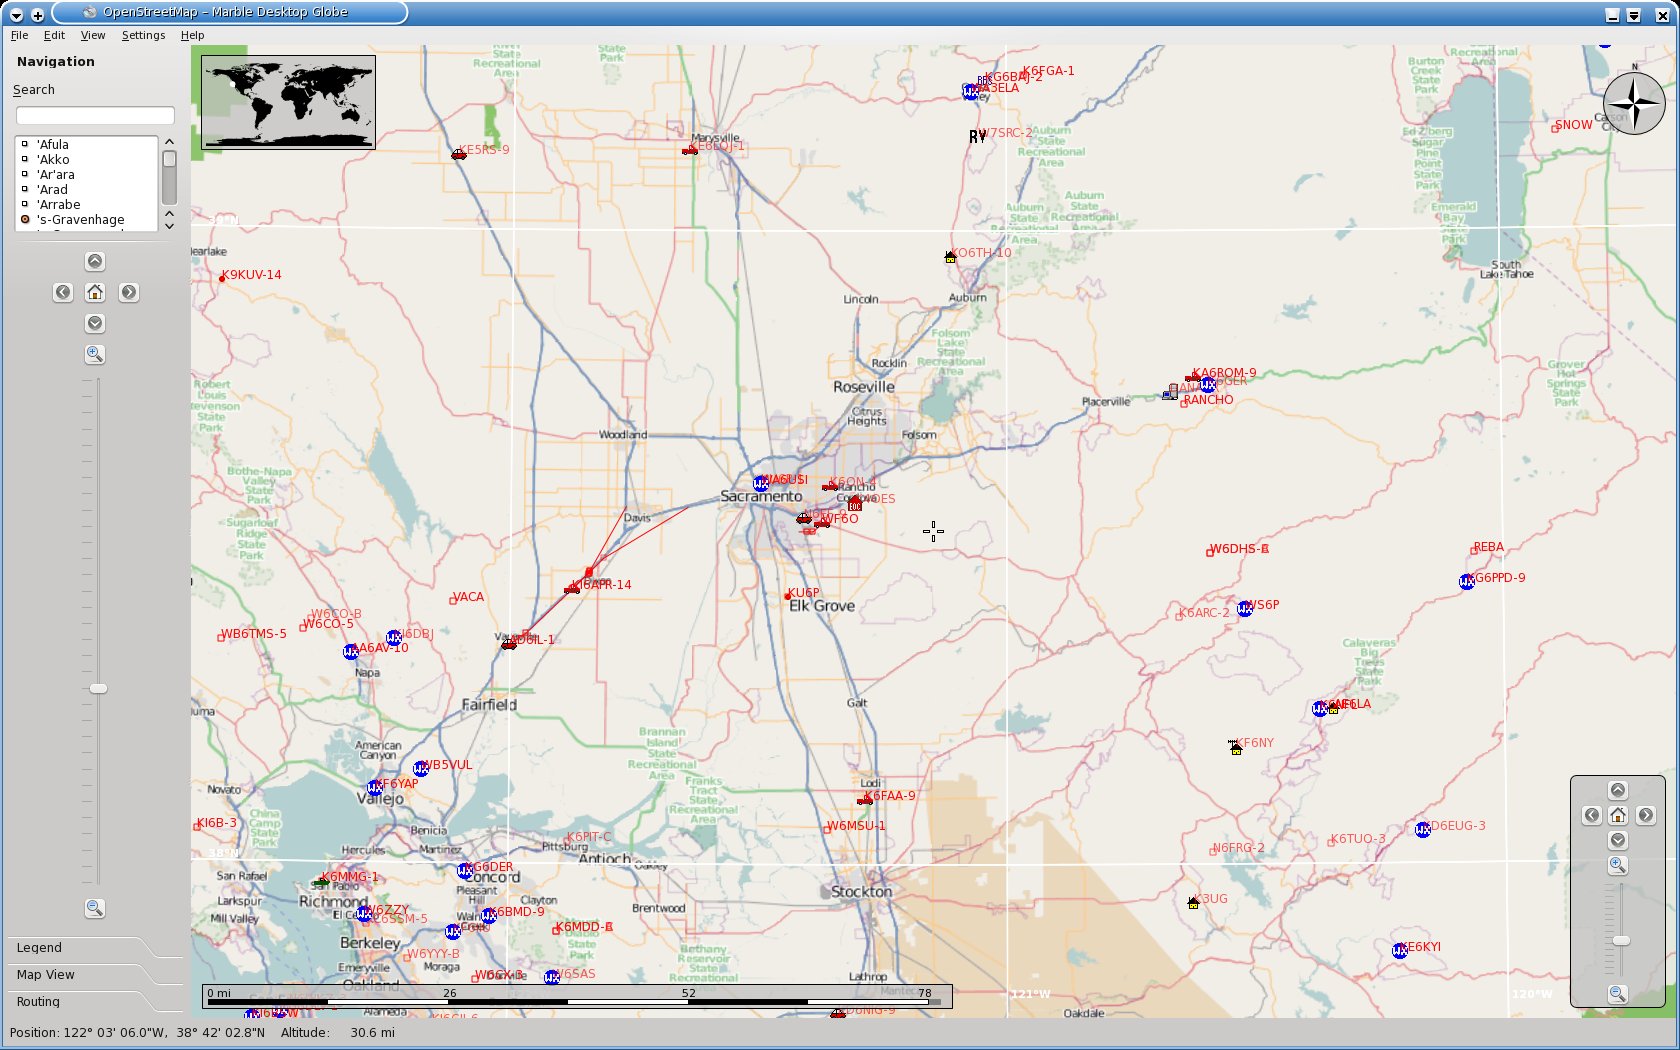Screen dimensions: 1680x1050
Task: Select the G6PPD-9 blue station marker
Action: (x=1467, y=582)
